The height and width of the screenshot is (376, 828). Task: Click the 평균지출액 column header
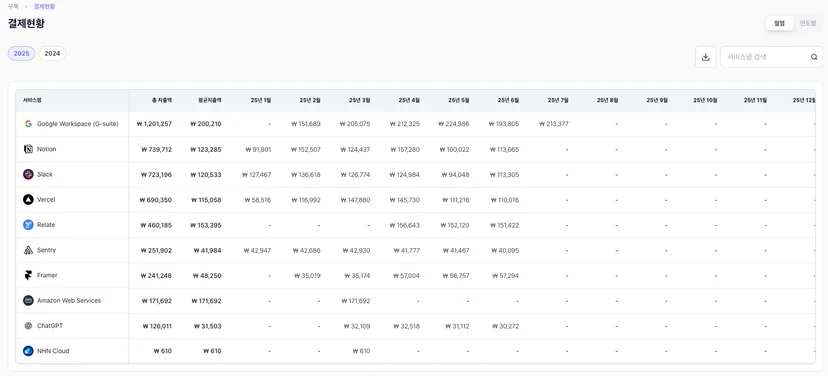click(210, 100)
